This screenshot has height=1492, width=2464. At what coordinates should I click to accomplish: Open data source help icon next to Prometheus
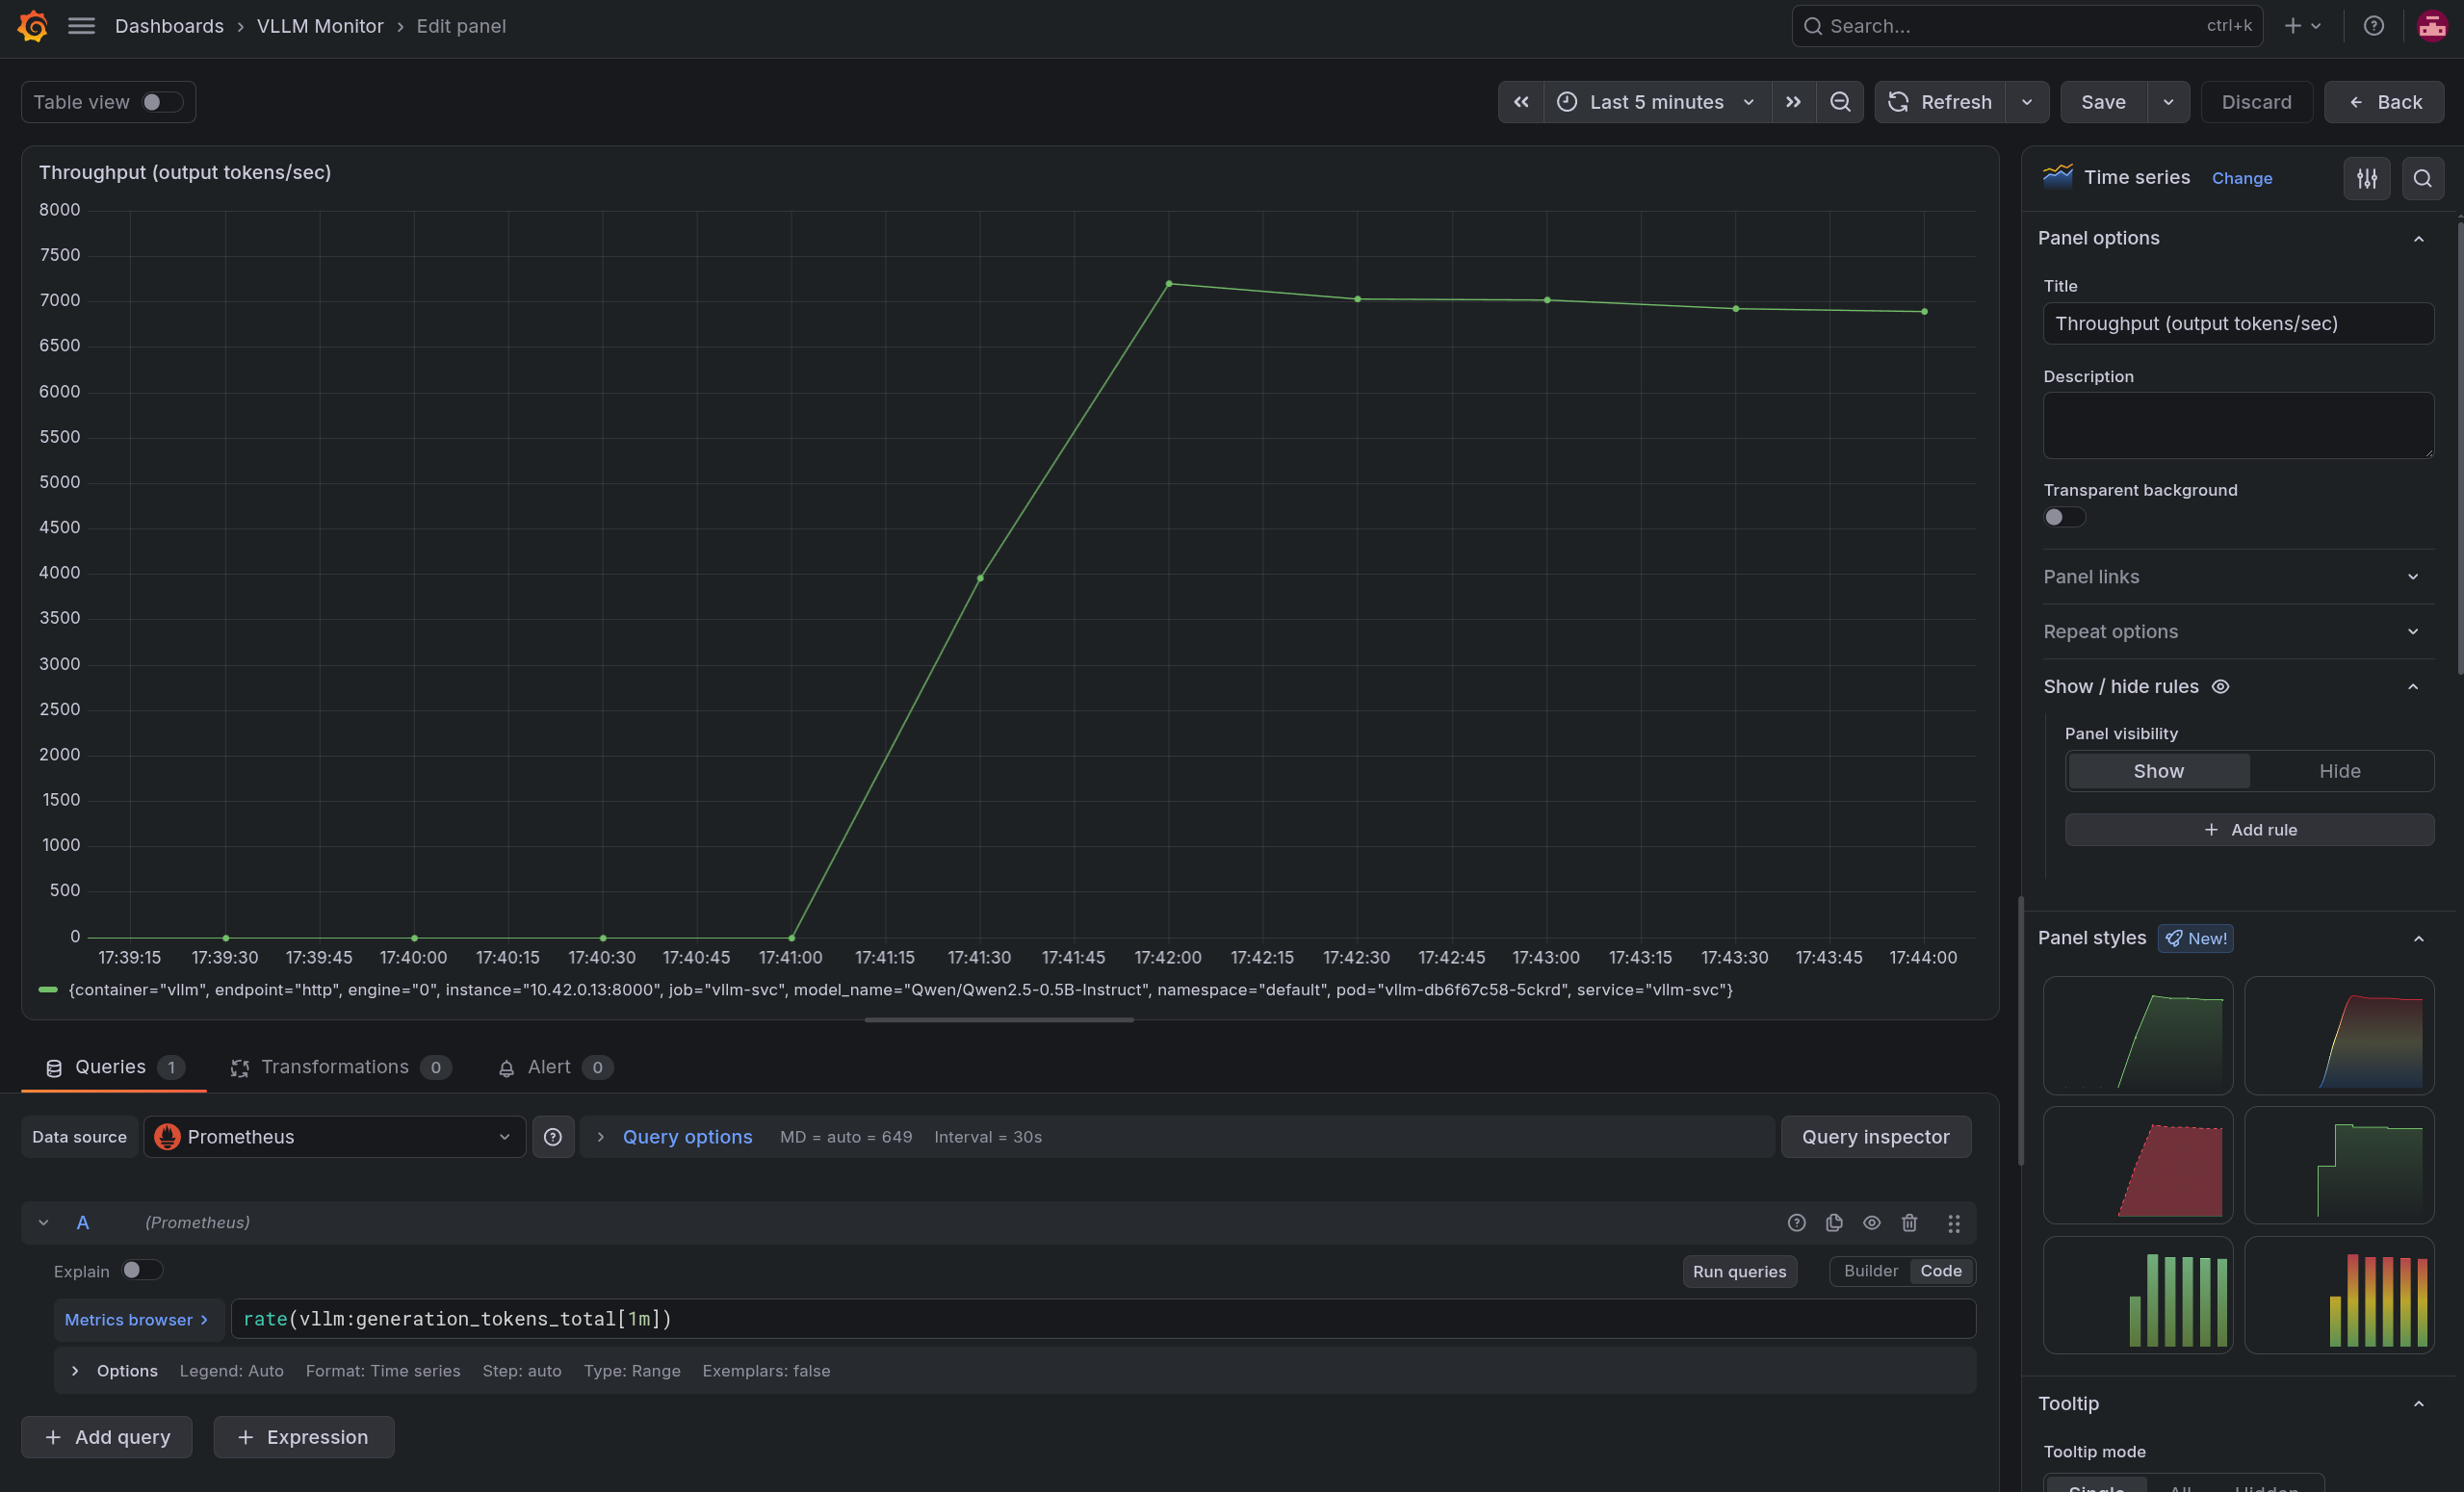pos(553,1137)
